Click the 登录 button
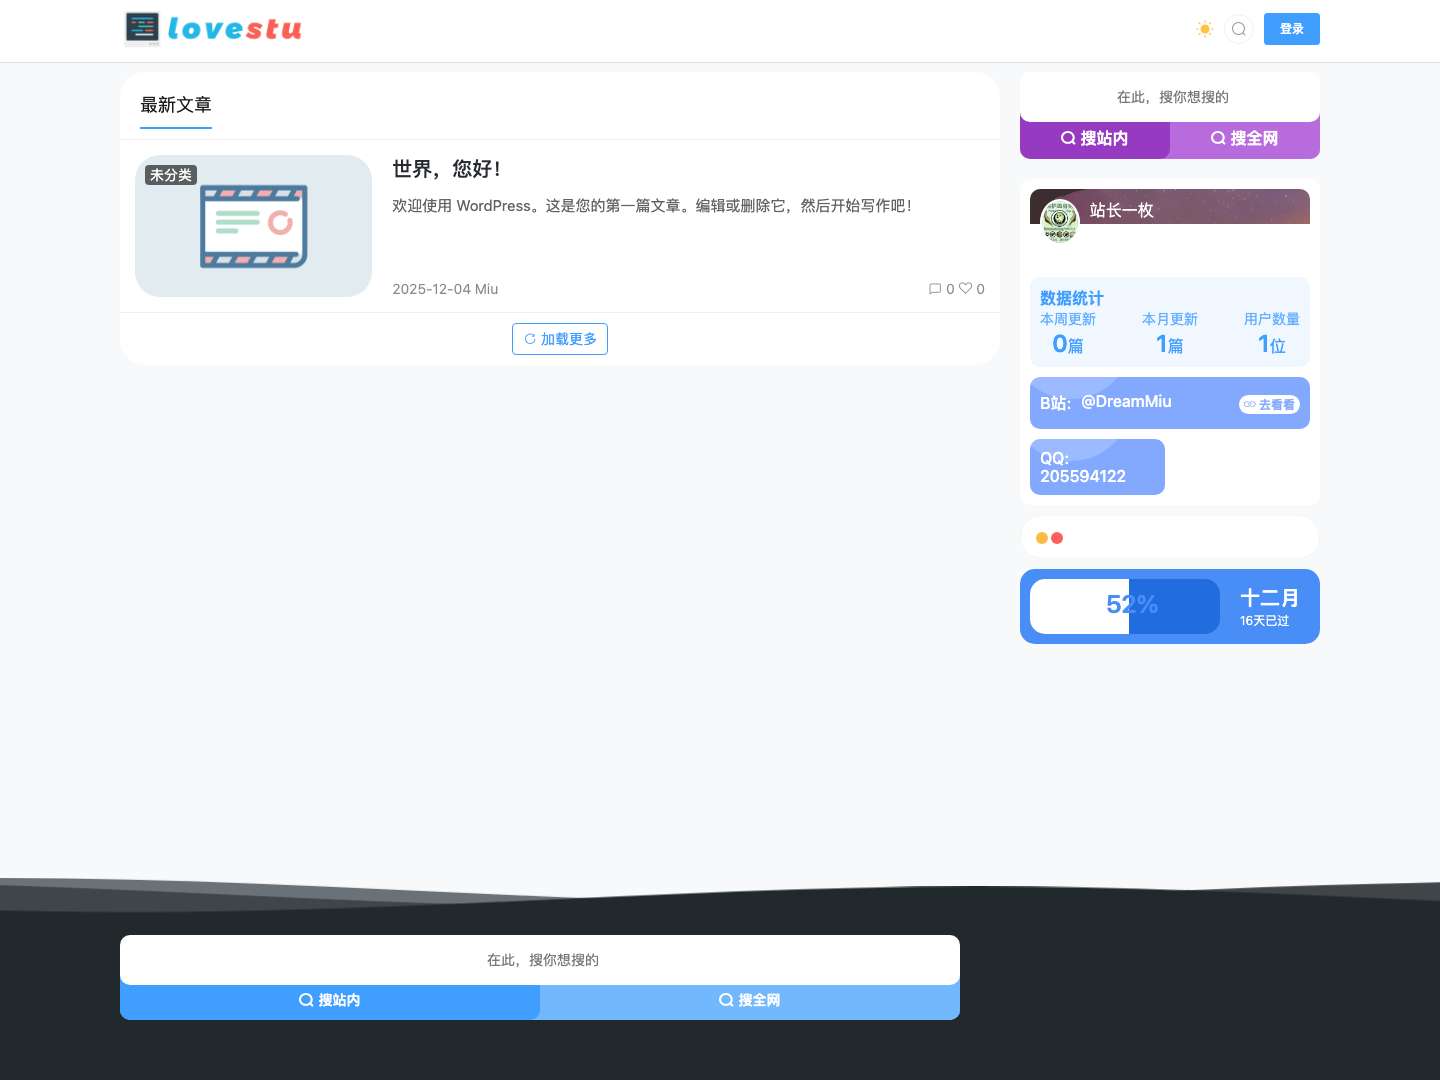The height and width of the screenshot is (1080, 1440). tap(1291, 29)
